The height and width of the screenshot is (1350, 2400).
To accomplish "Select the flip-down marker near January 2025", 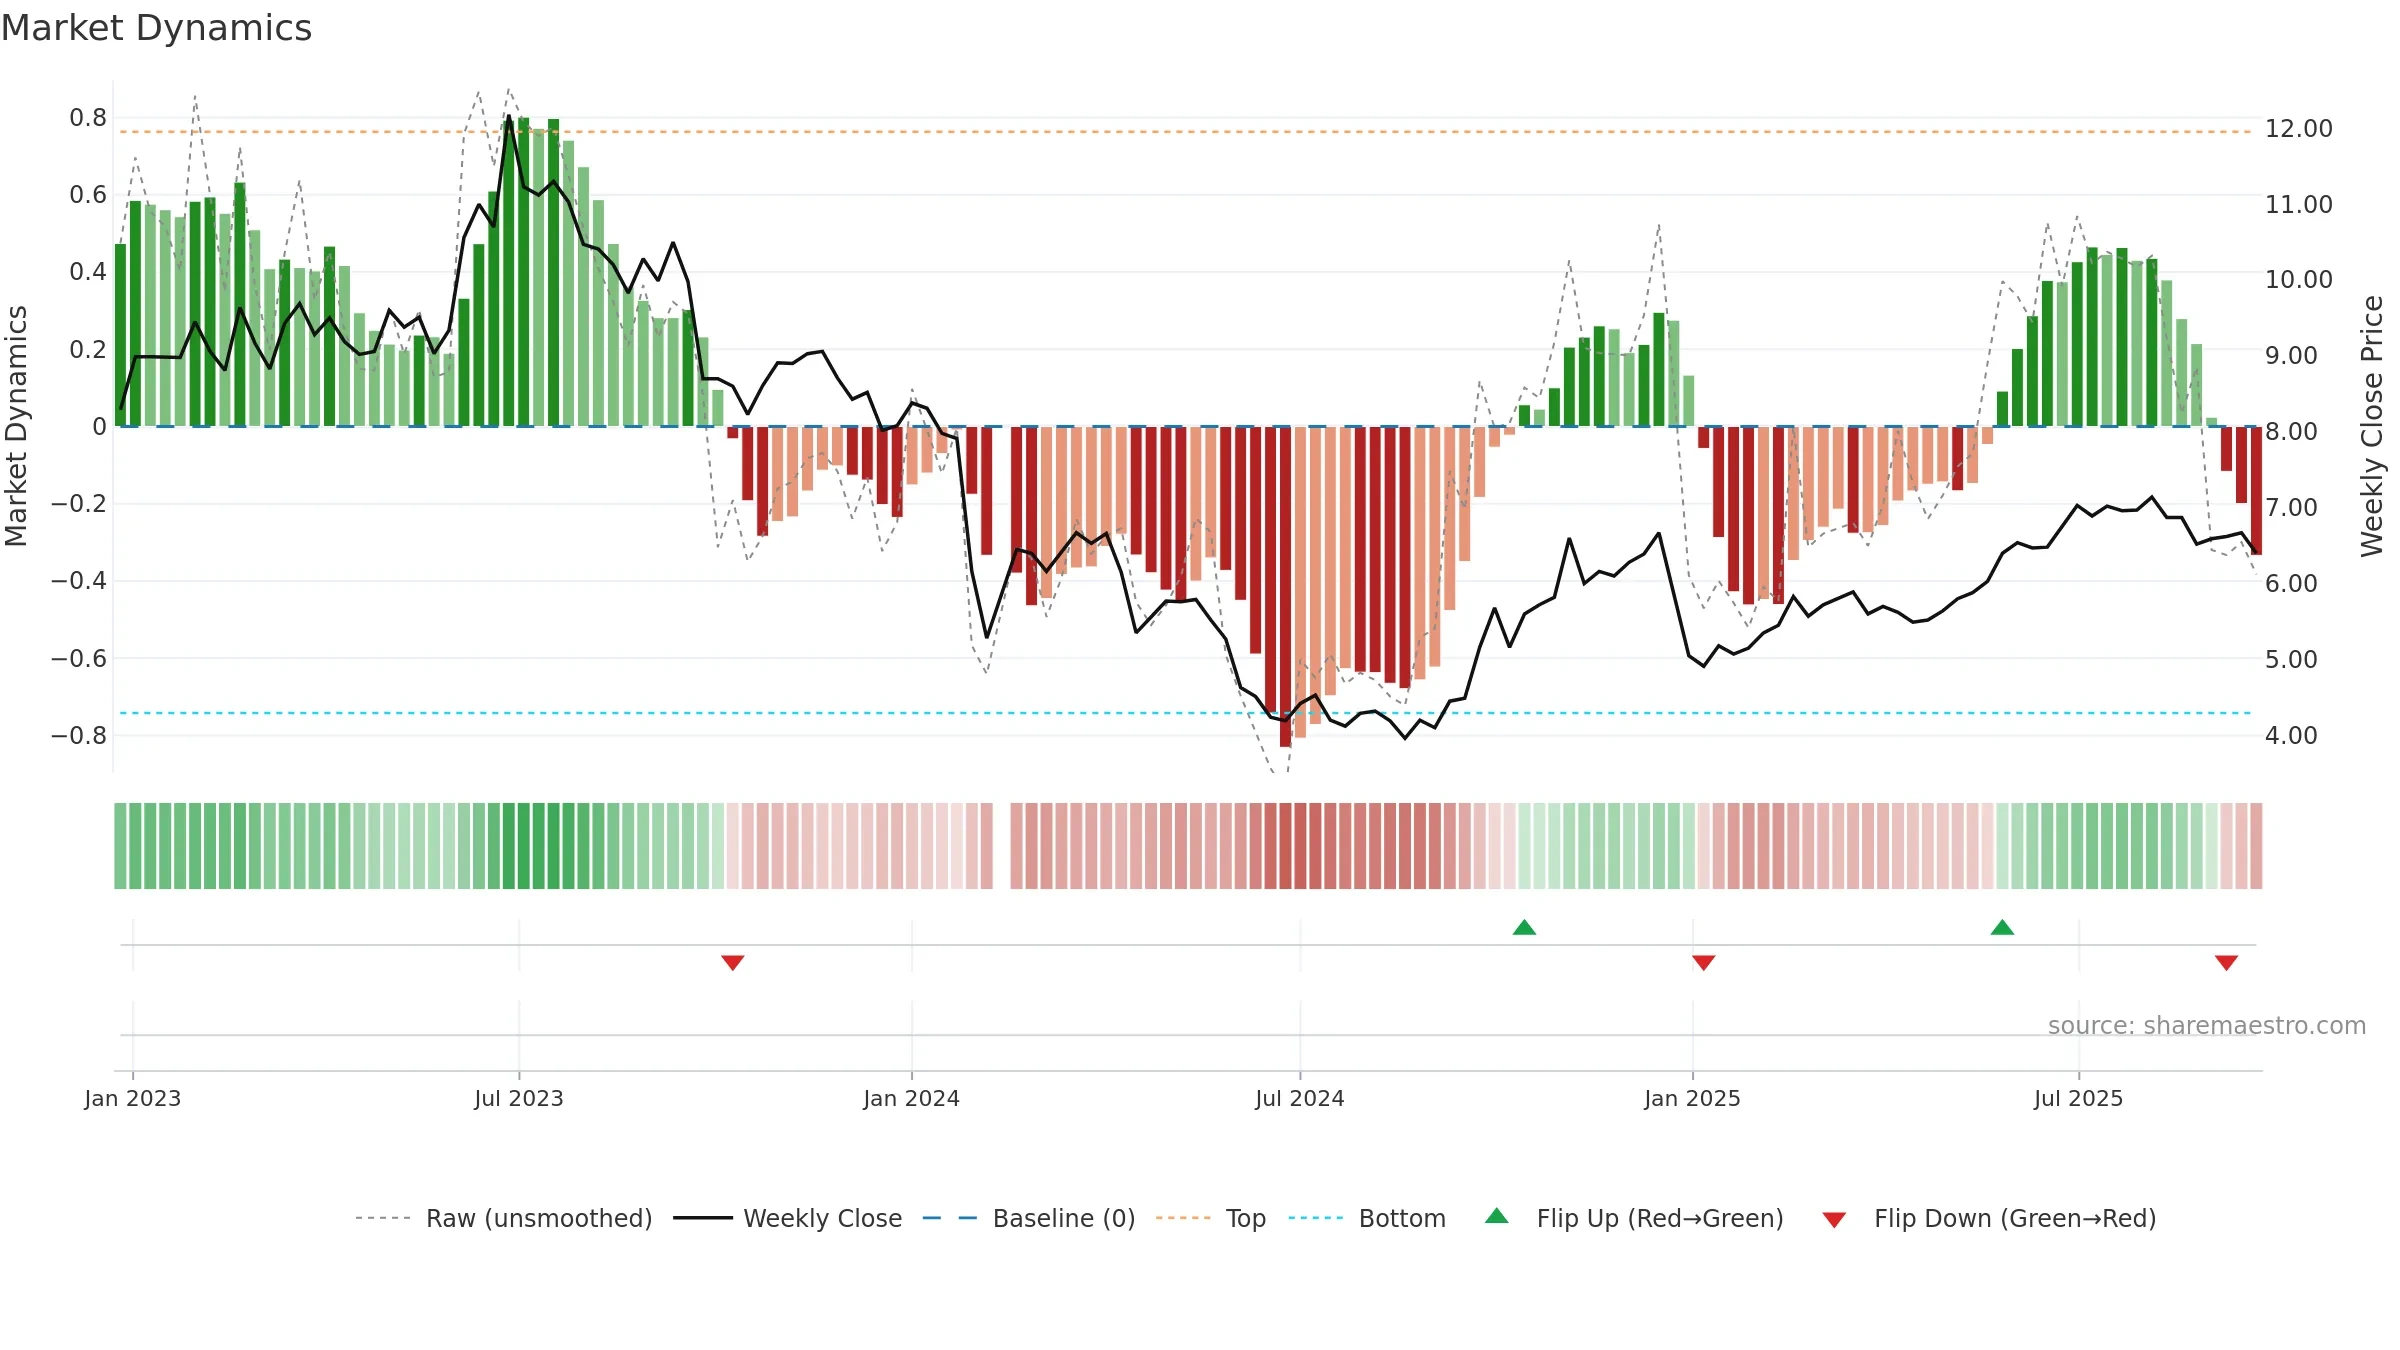I will [1704, 962].
